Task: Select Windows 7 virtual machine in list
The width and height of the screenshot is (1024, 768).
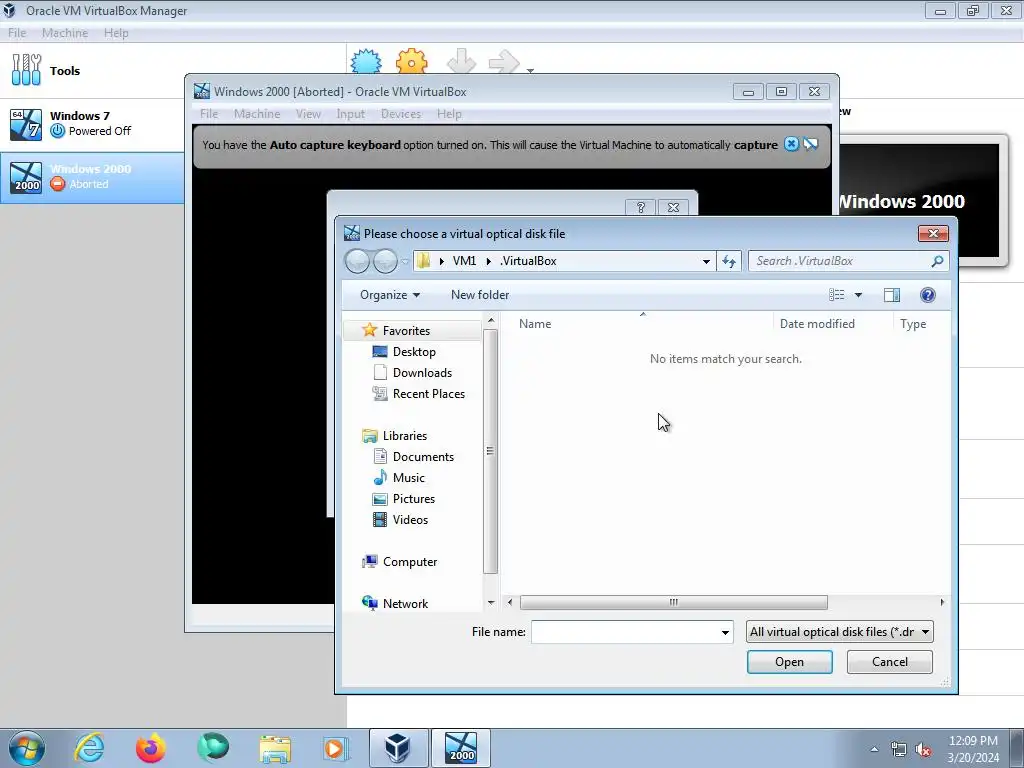Action: (x=91, y=124)
